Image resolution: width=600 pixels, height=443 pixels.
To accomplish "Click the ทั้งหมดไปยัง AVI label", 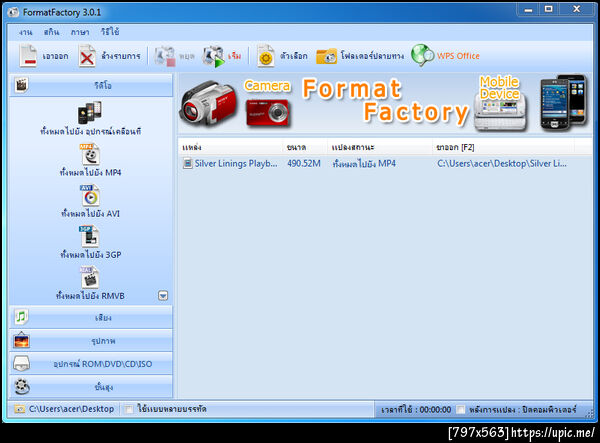I will coord(90,213).
